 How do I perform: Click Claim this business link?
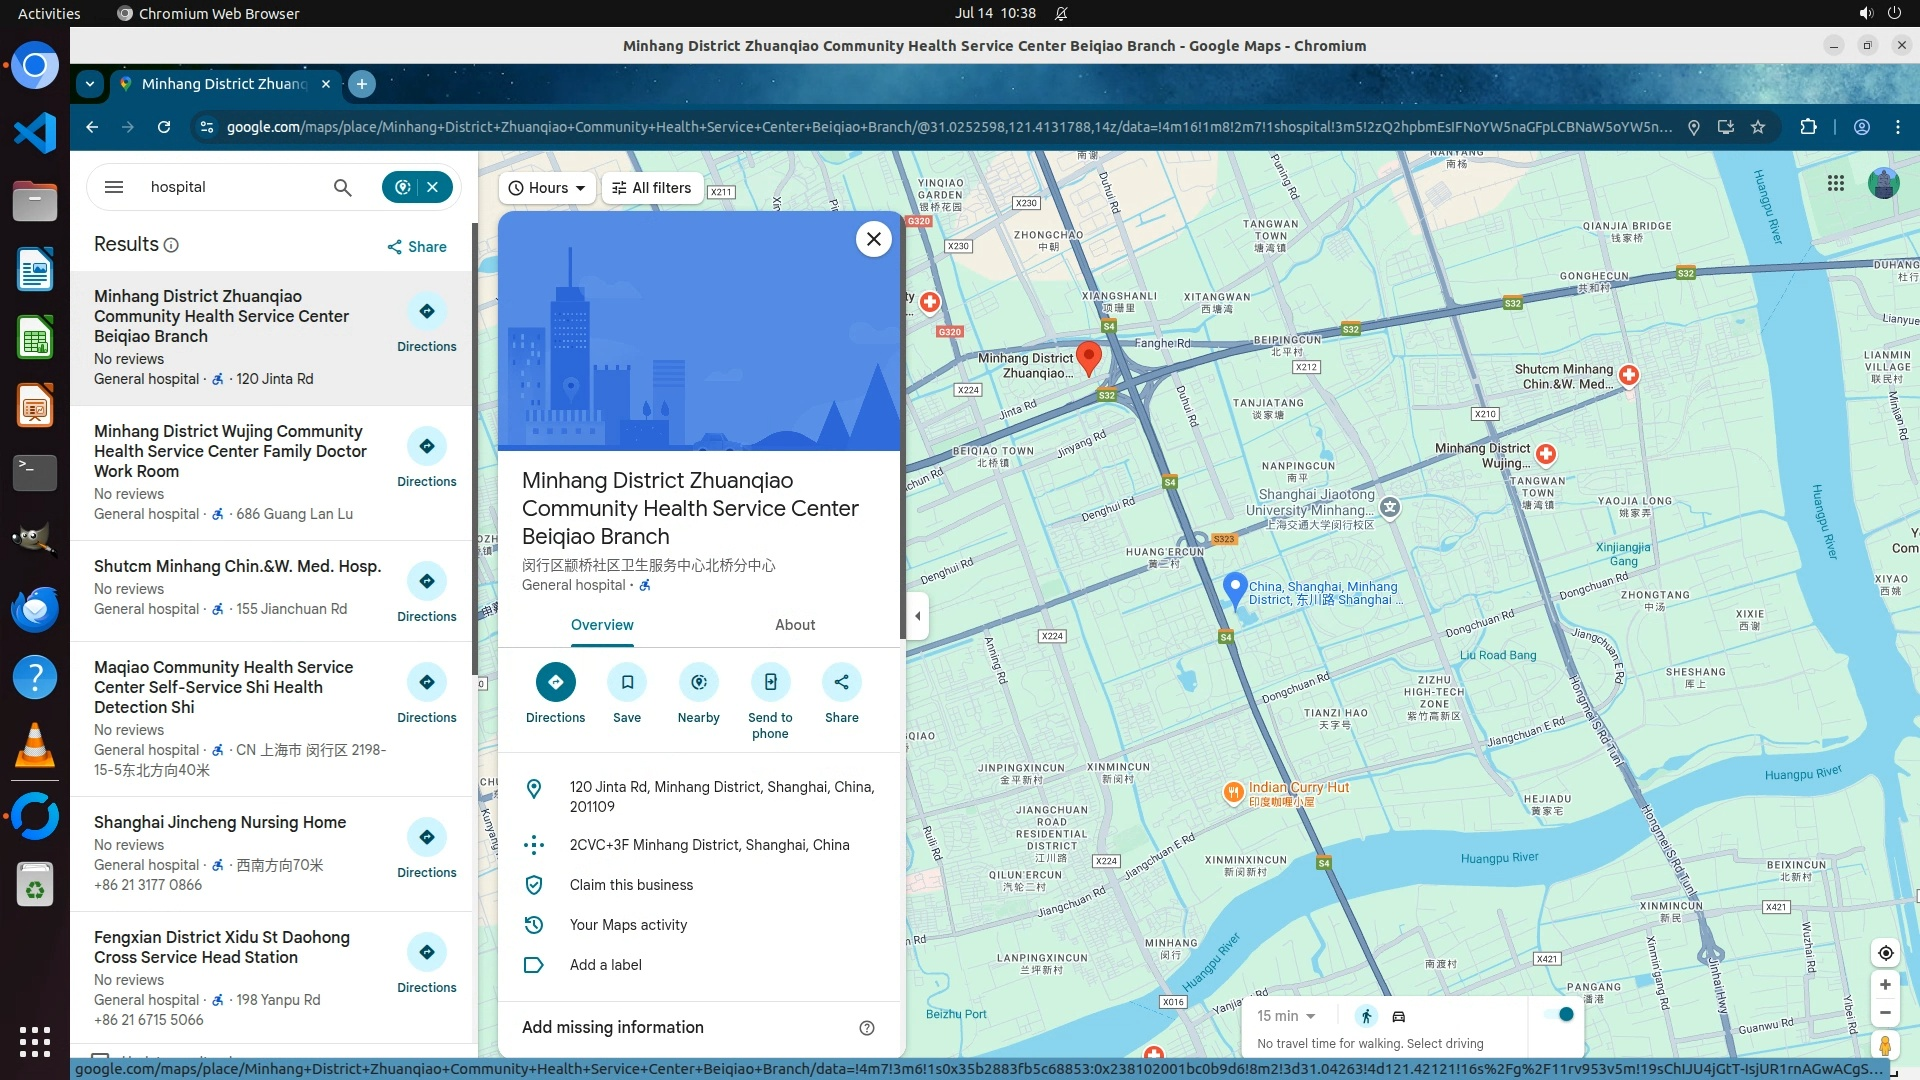(x=631, y=885)
